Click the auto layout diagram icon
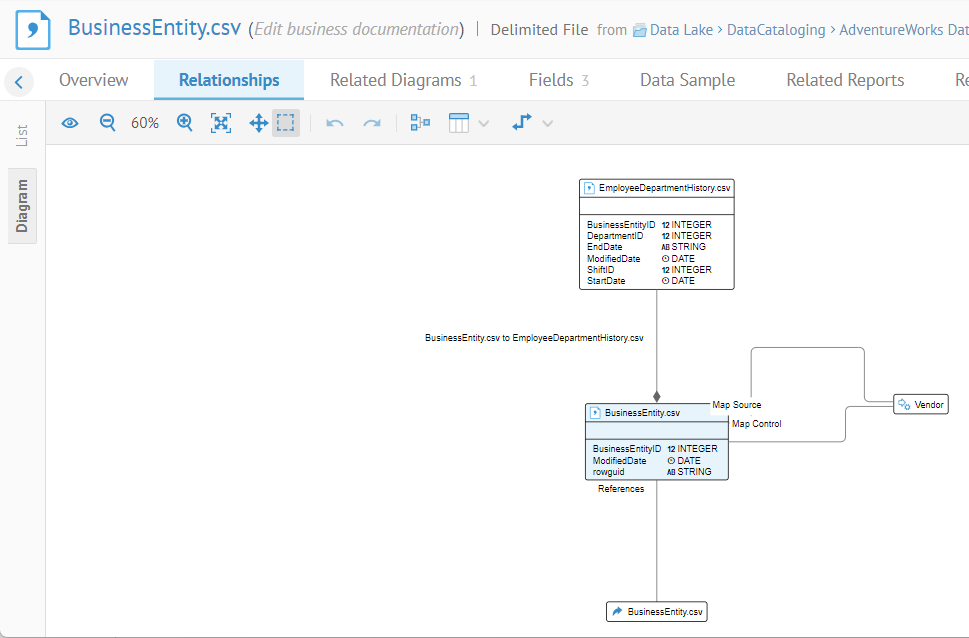Viewport: 969px width, 638px height. [x=420, y=123]
